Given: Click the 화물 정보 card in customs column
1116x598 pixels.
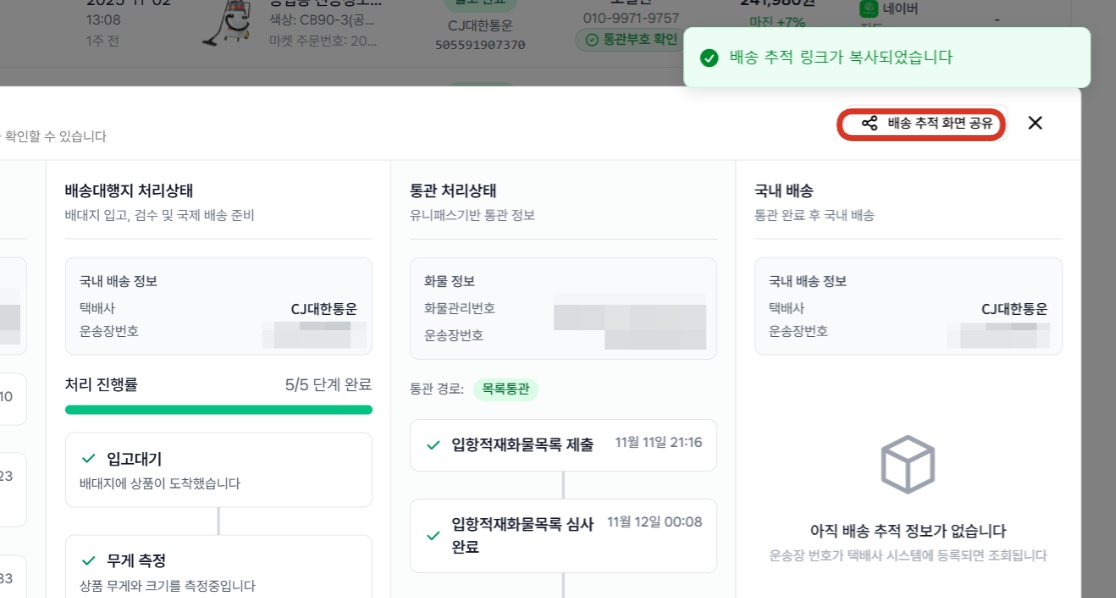Looking at the screenshot, I should pos(563,308).
